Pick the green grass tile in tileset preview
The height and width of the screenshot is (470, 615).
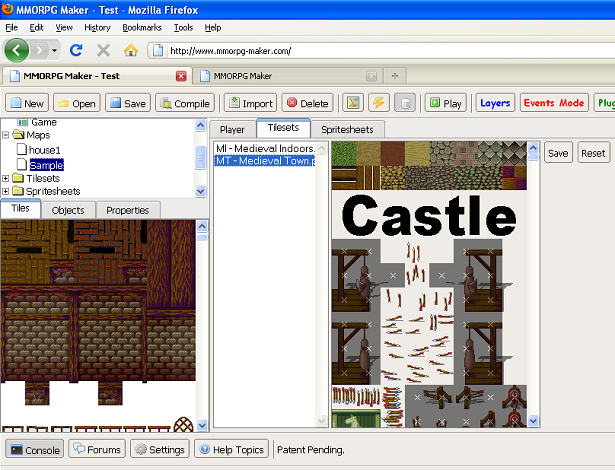pos(344,154)
